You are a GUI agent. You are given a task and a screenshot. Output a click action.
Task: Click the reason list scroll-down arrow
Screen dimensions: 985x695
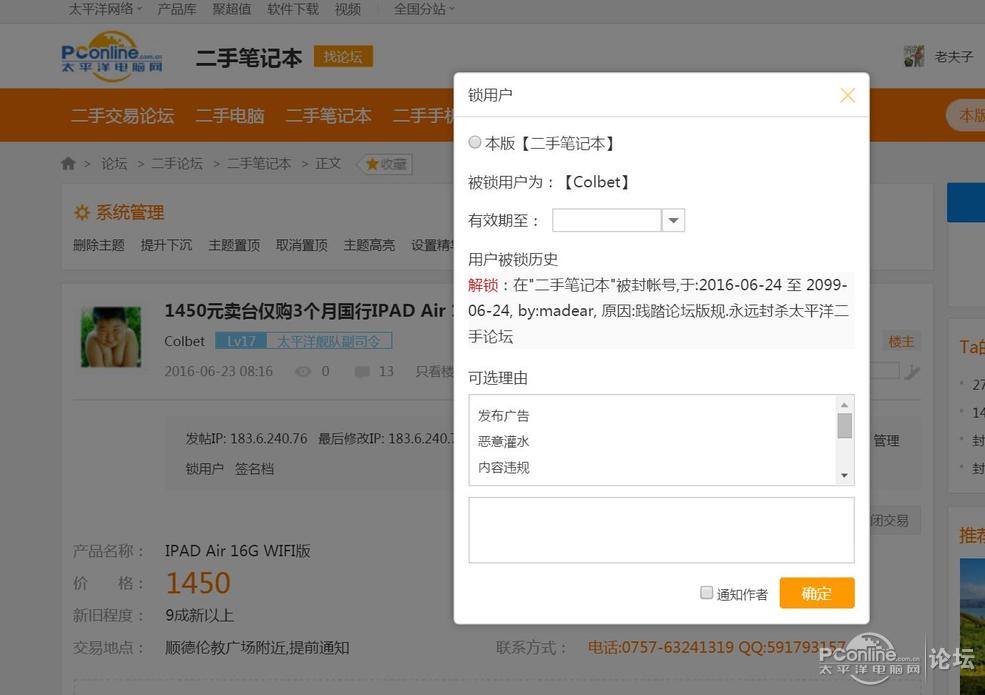point(844,476)
